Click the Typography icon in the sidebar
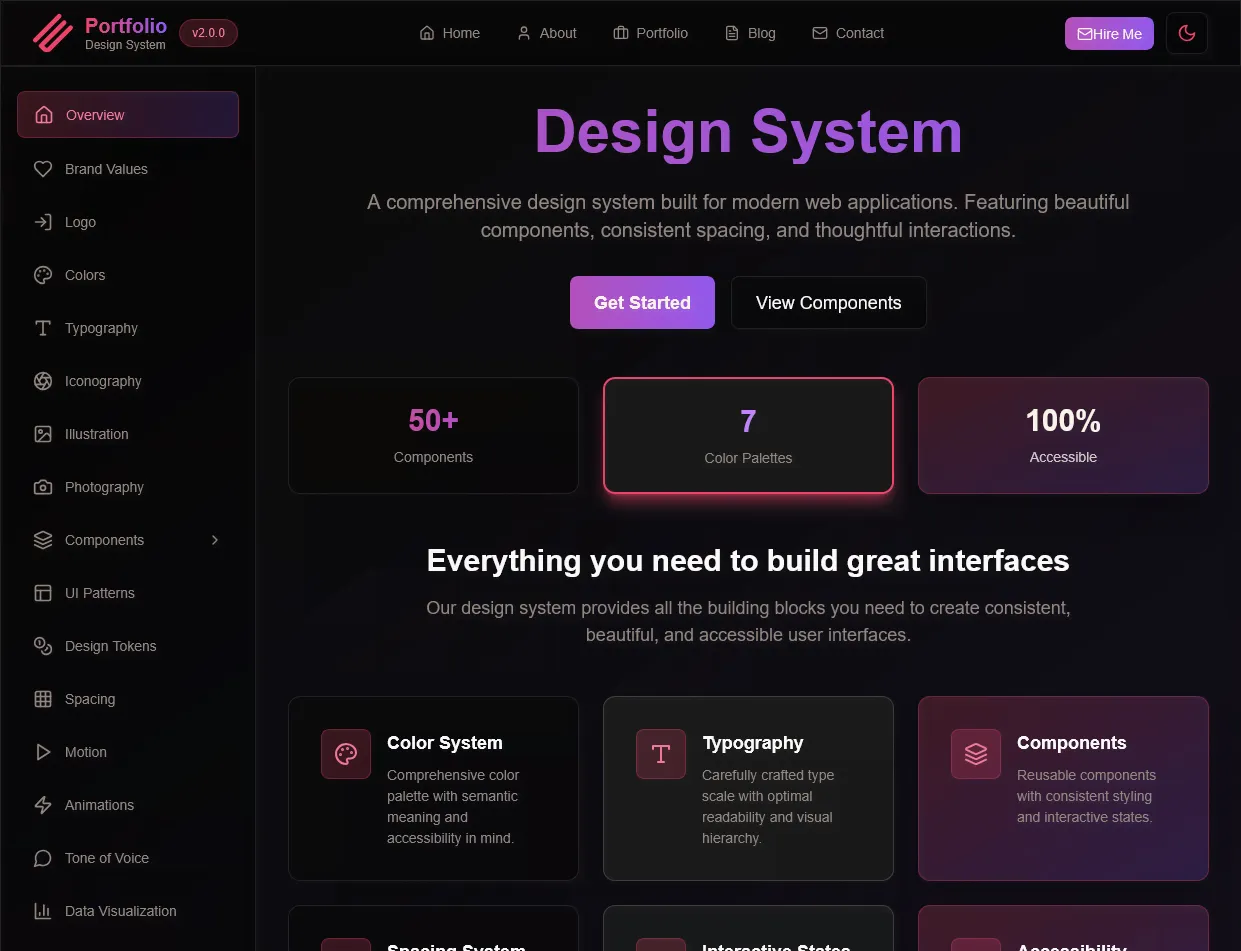Screen dimensions: 1241x951 pyautogui.click(x=43, y=328)
